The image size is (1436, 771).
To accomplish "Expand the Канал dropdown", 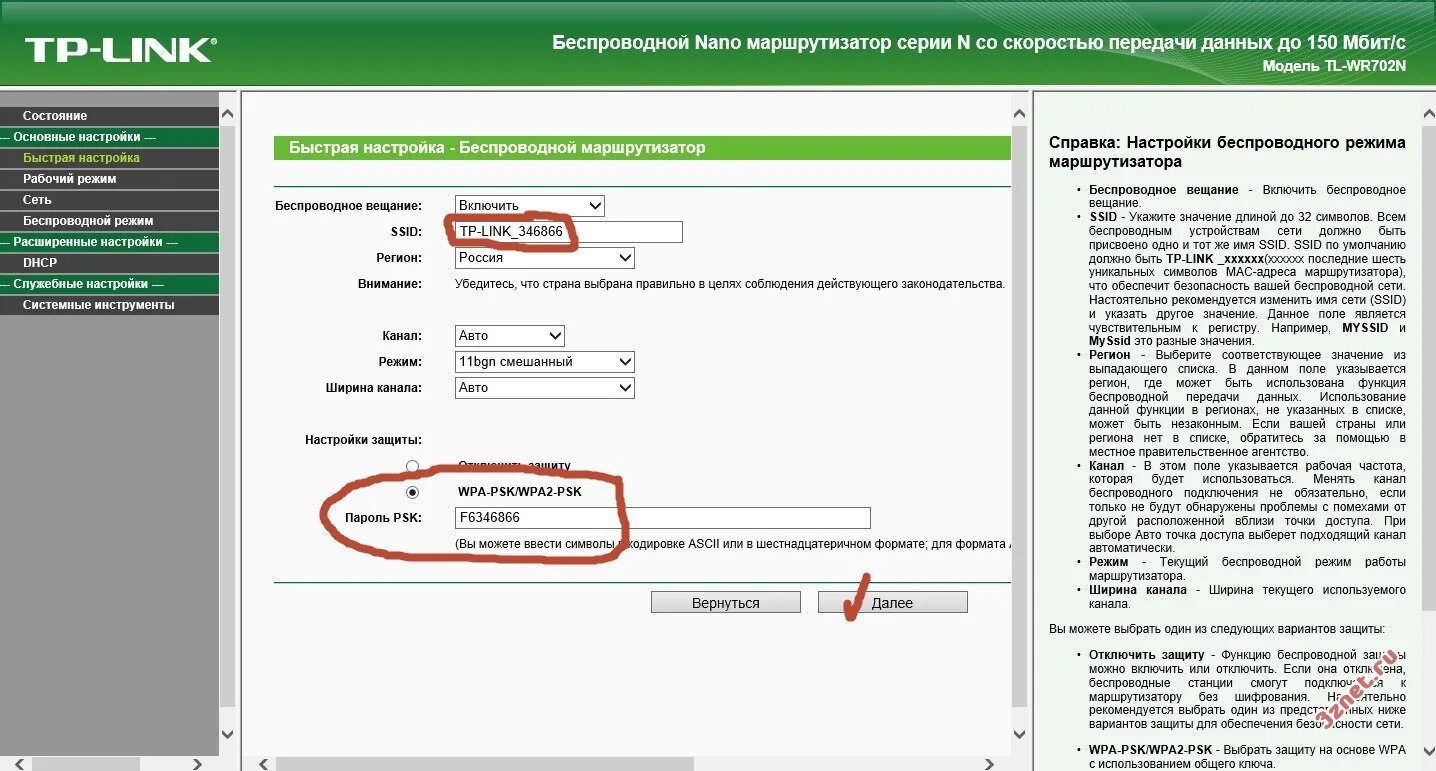I will click(x=510, y=336).
